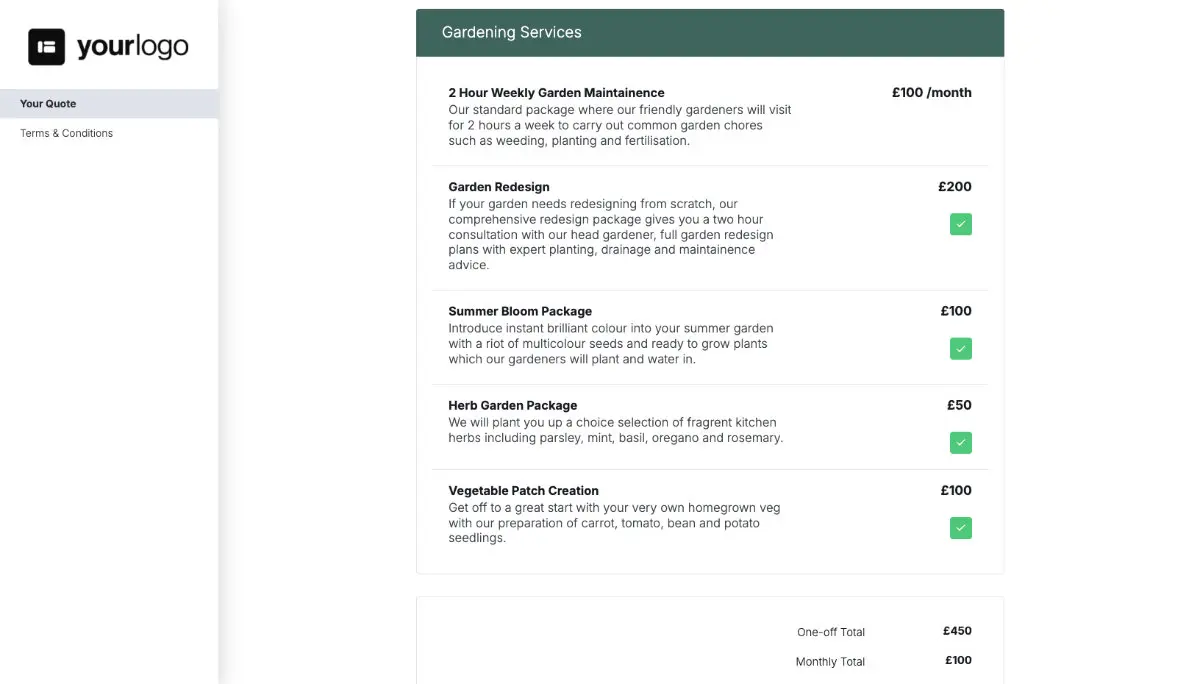
Task: Click the Gardening Services header bar
Action: 710,32
